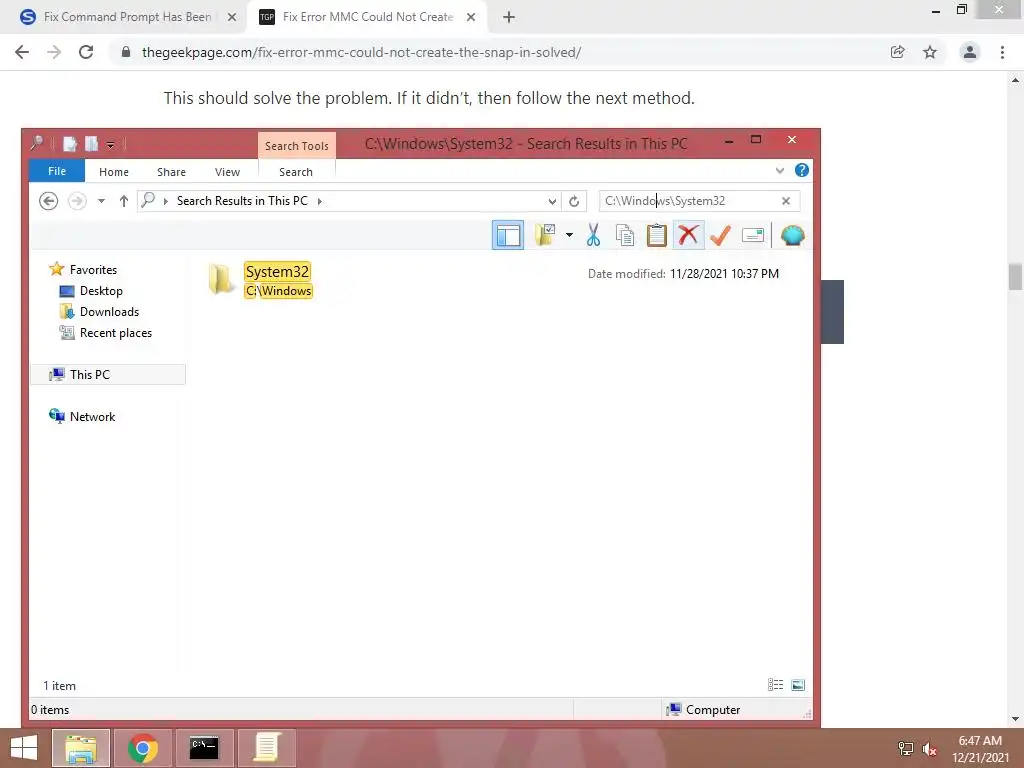
Task: Open the File tab in Explorer
Action: pos(57,171)
